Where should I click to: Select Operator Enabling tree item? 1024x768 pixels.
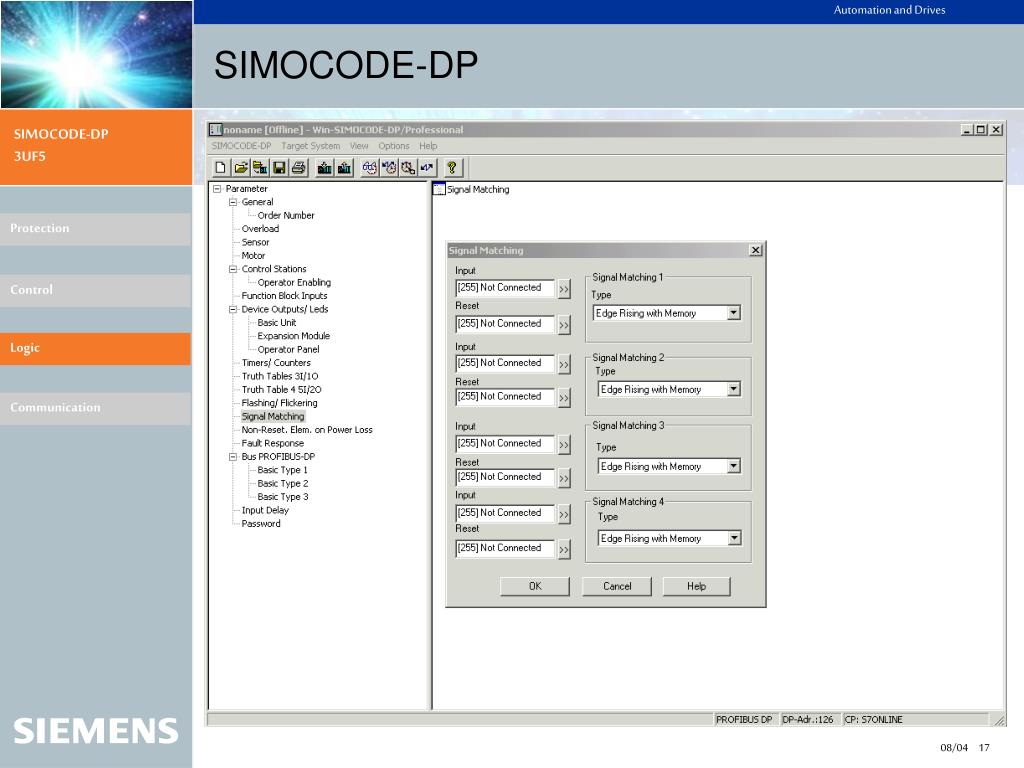pos(294,283)
